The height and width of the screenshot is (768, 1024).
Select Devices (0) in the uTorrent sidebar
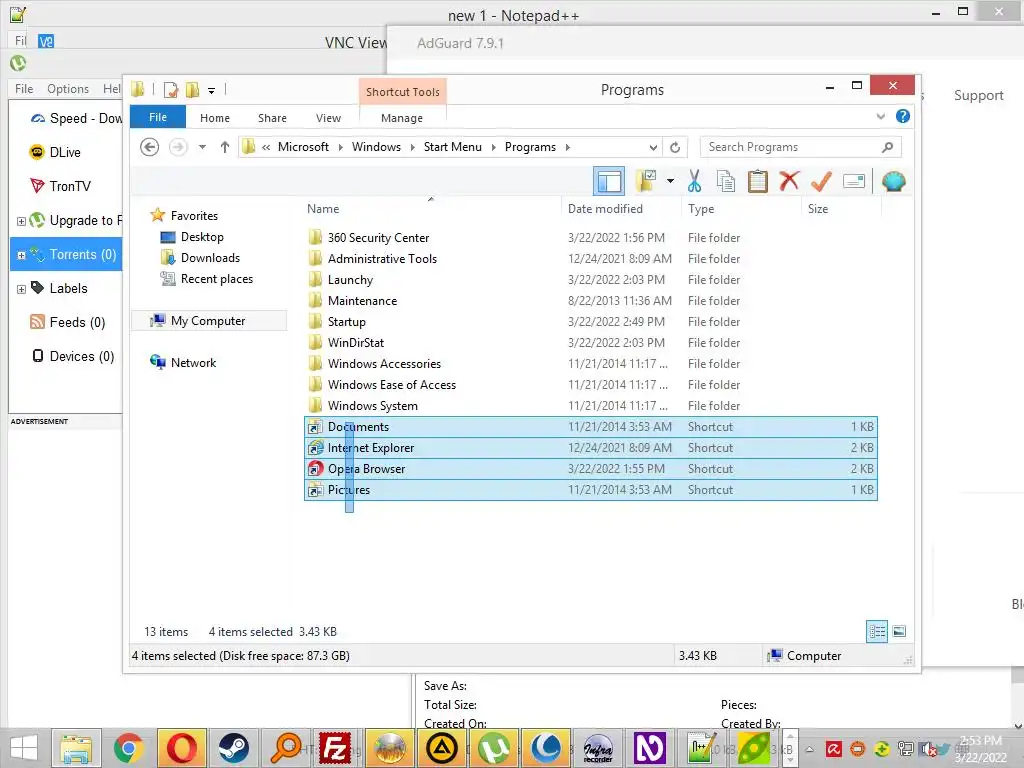73,356
